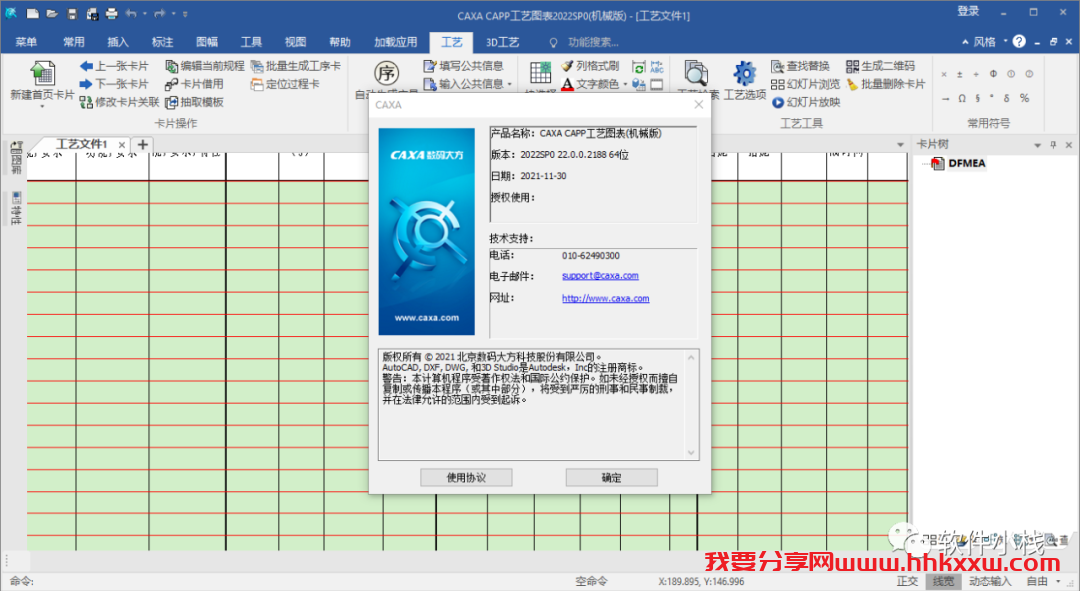Screen dimensions: 1080x591
Task: Click 填写公共信息
Action: tap(464, 66)
